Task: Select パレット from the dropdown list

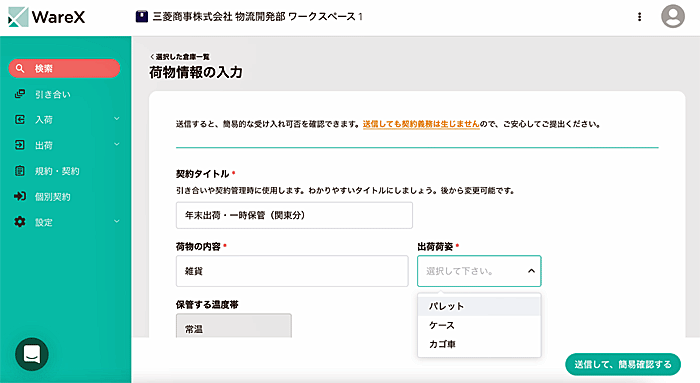Action: click(479, 306)
